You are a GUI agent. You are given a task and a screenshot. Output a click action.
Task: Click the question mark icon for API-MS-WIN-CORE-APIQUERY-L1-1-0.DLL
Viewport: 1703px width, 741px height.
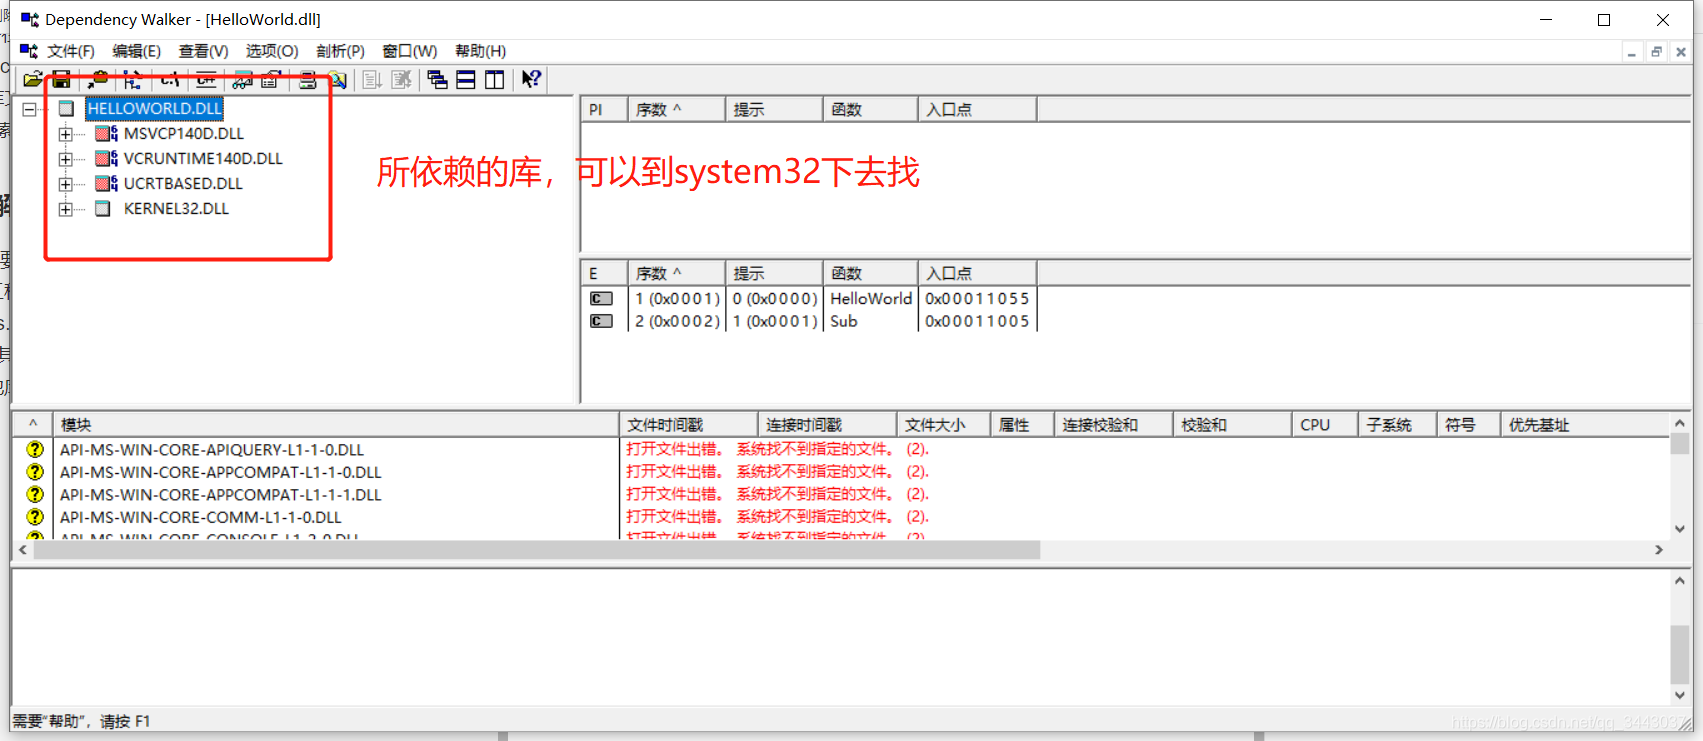tap(35, 450)
